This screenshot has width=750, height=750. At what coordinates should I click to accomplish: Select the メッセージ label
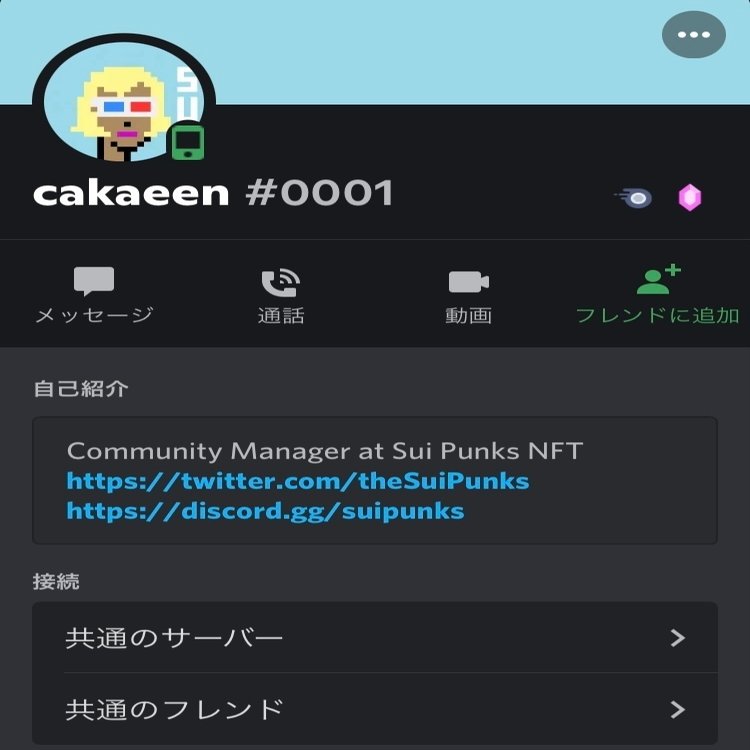[x=94, y=315]
